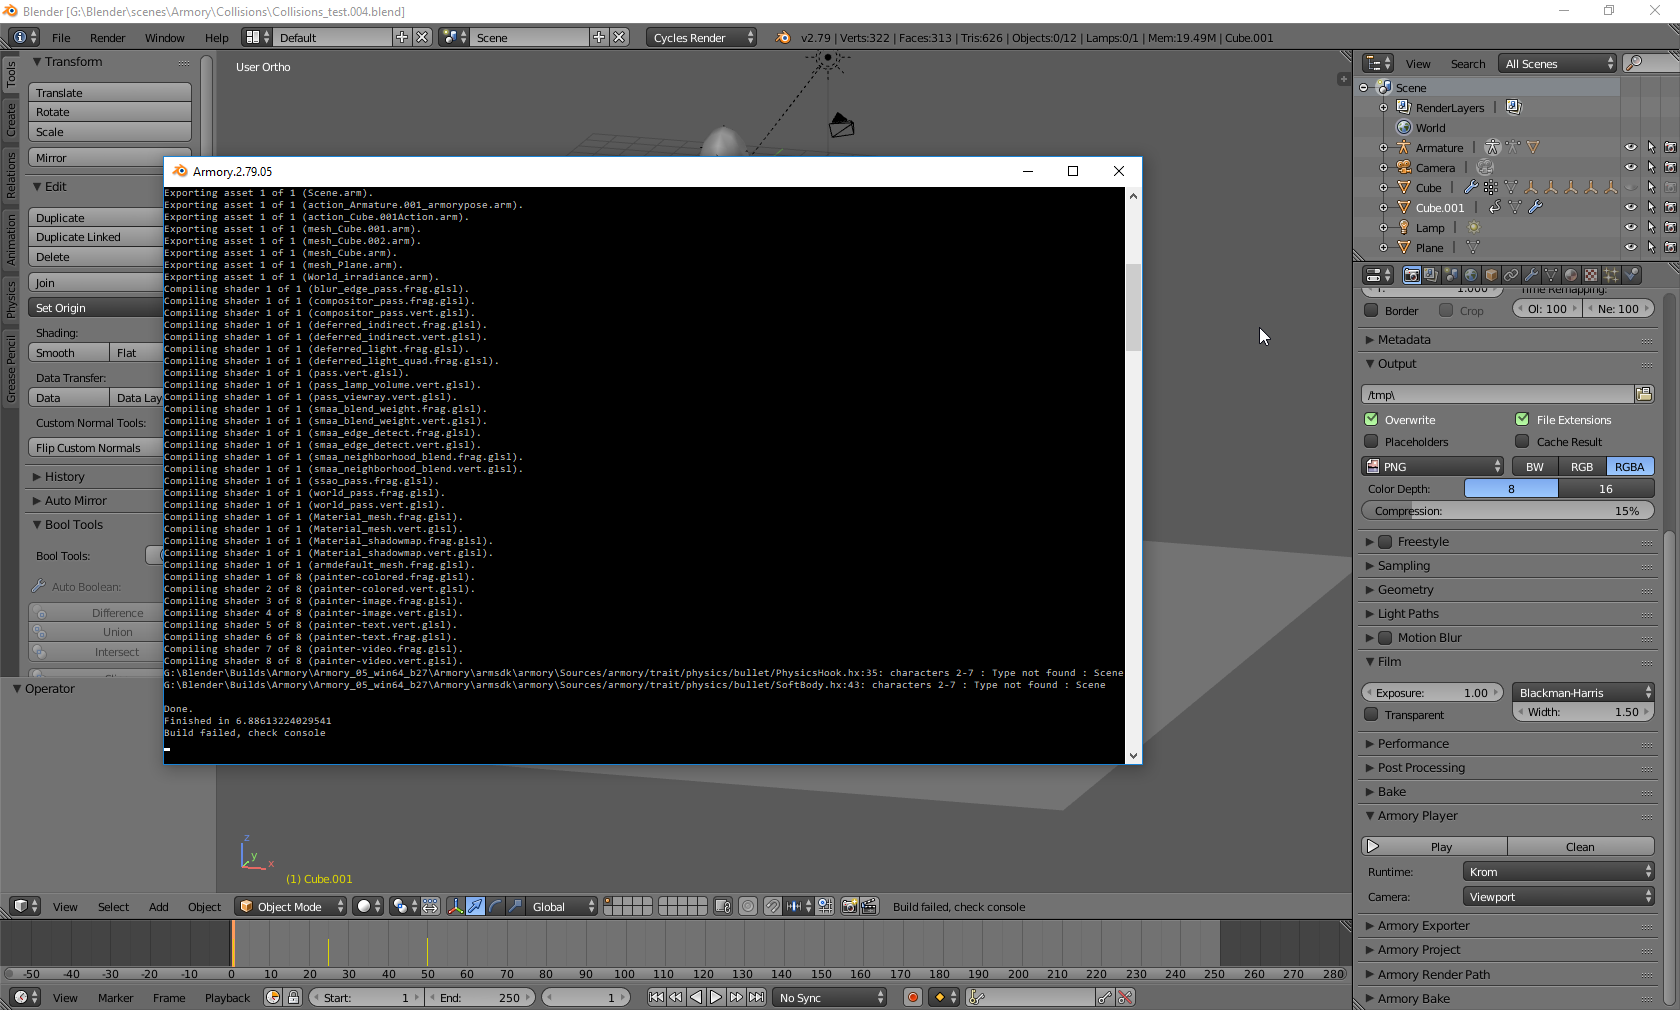Open the Render properties tab icon
Screen dimensions: 1680x1010
1411,275
